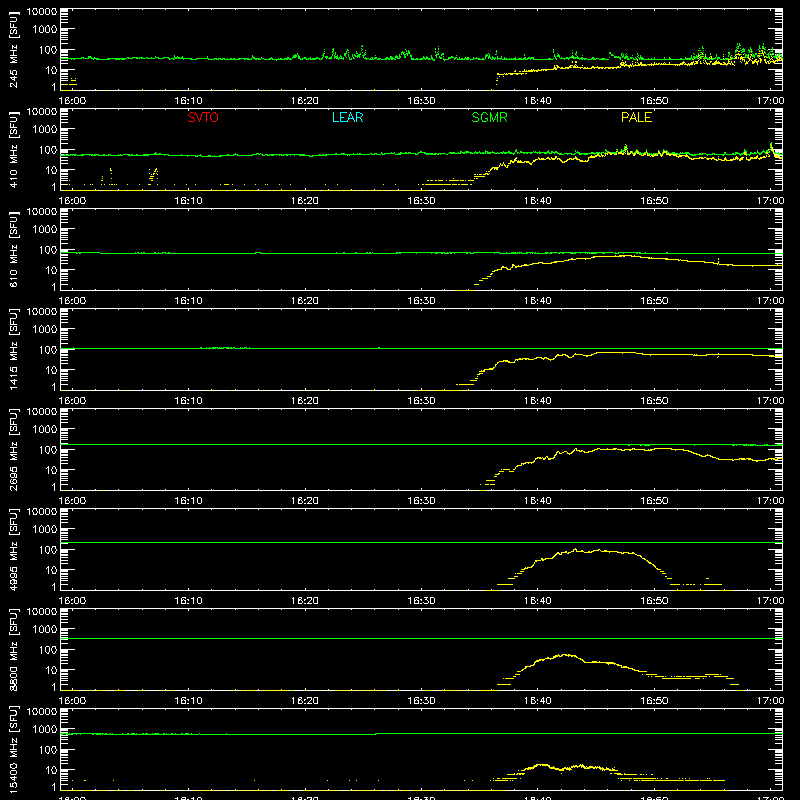Click the 16:40 tick label under 1415 MHz plot
The image size is (800, 800).
click(x=538, y=401)
